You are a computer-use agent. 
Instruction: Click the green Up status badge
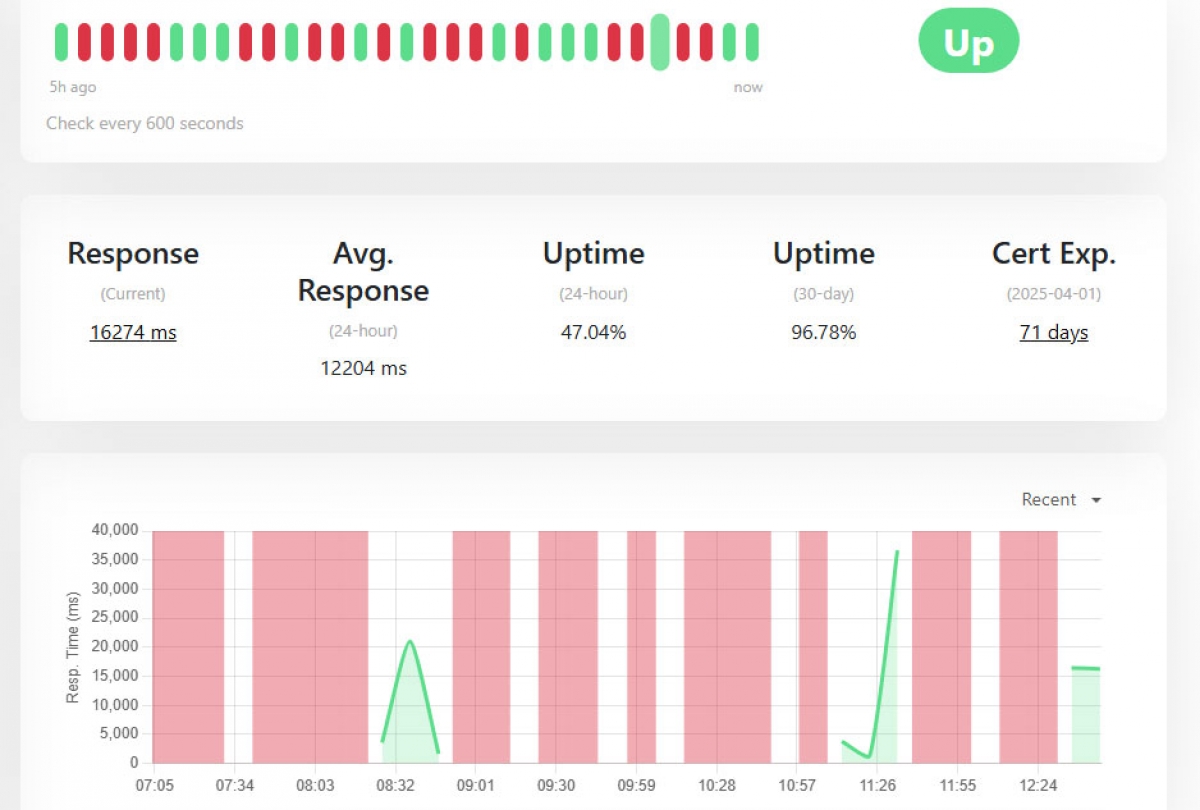click(968, 43)
